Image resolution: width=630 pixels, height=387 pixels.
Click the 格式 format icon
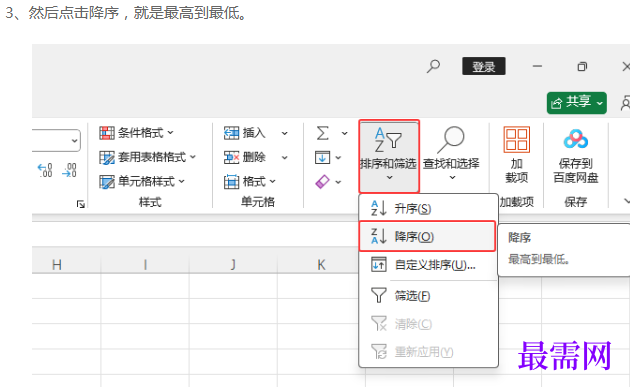point(231,182)
